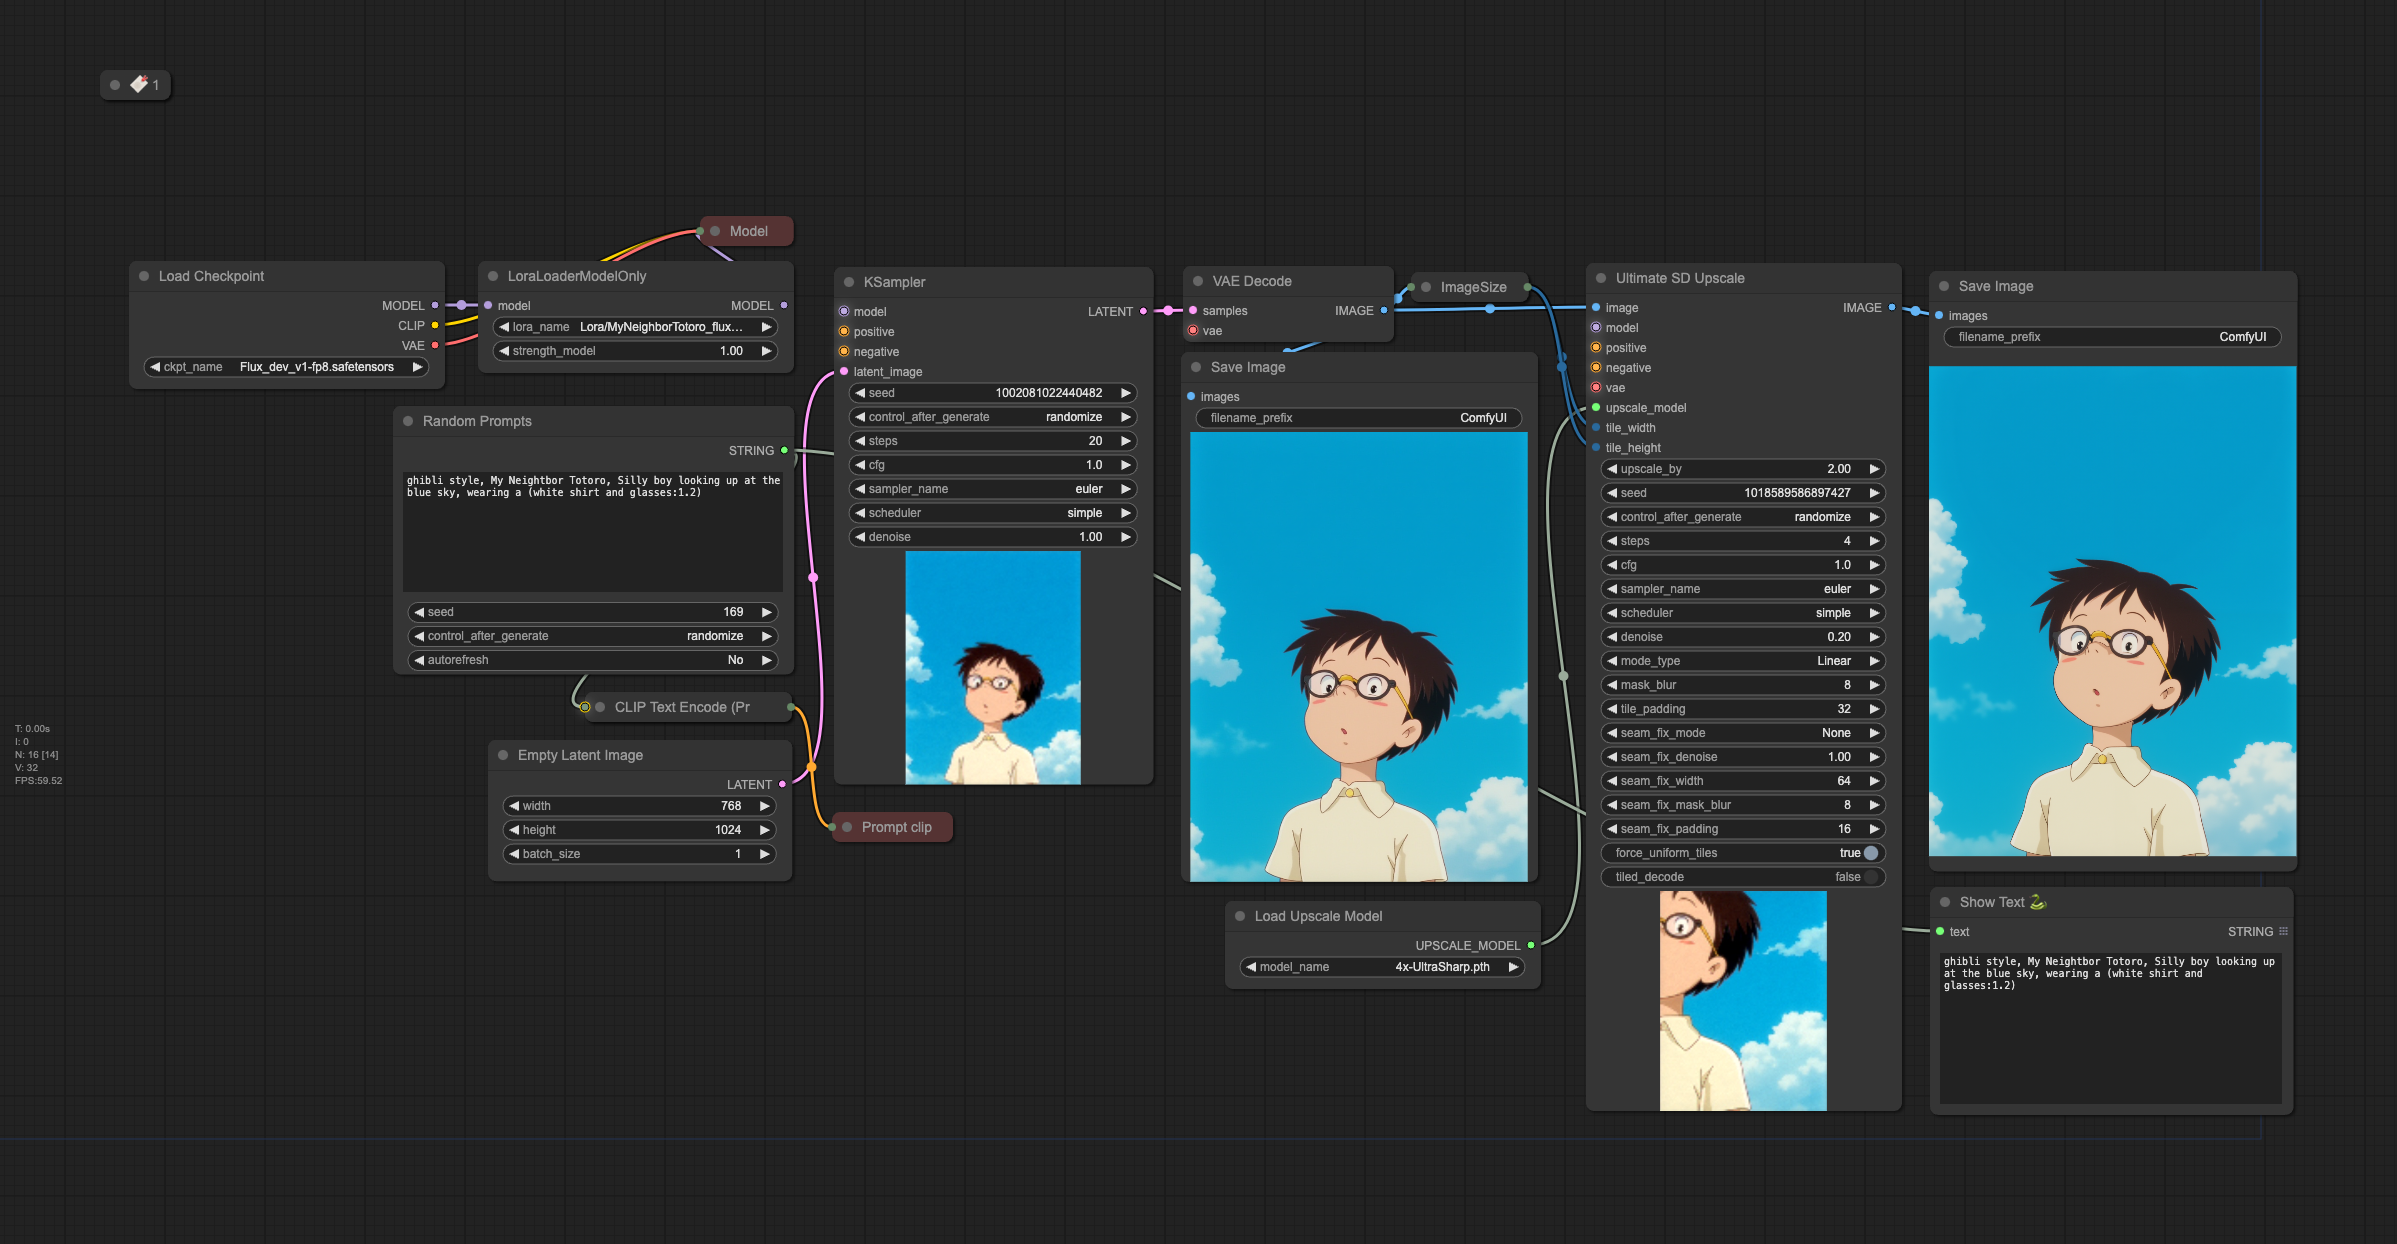Decrease KSampler steps with left arrow
Viewport: 2397px width, 1244px height.
pos(860,441)
